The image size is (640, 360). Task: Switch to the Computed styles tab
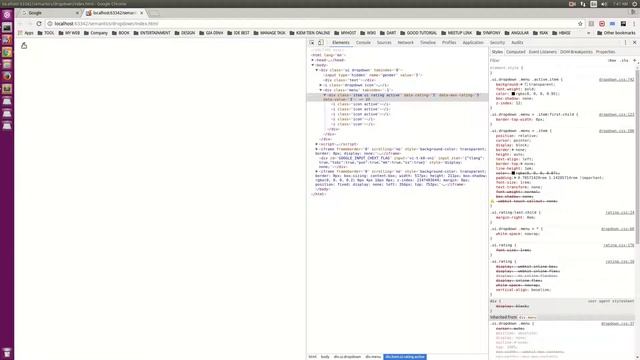pos(516,52)
